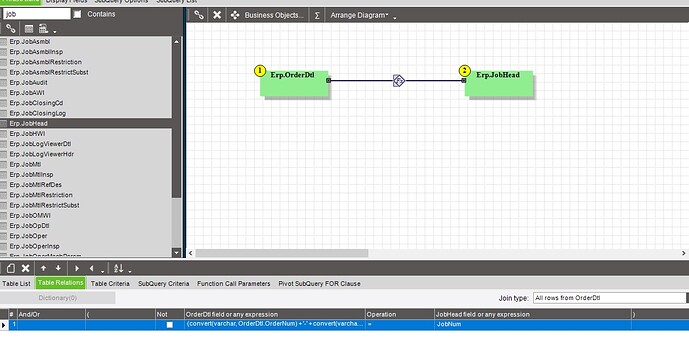Select the Erp.OrderDtl table box in the diagram
This screenshot has width=689, height=362.
pos(294,83)
